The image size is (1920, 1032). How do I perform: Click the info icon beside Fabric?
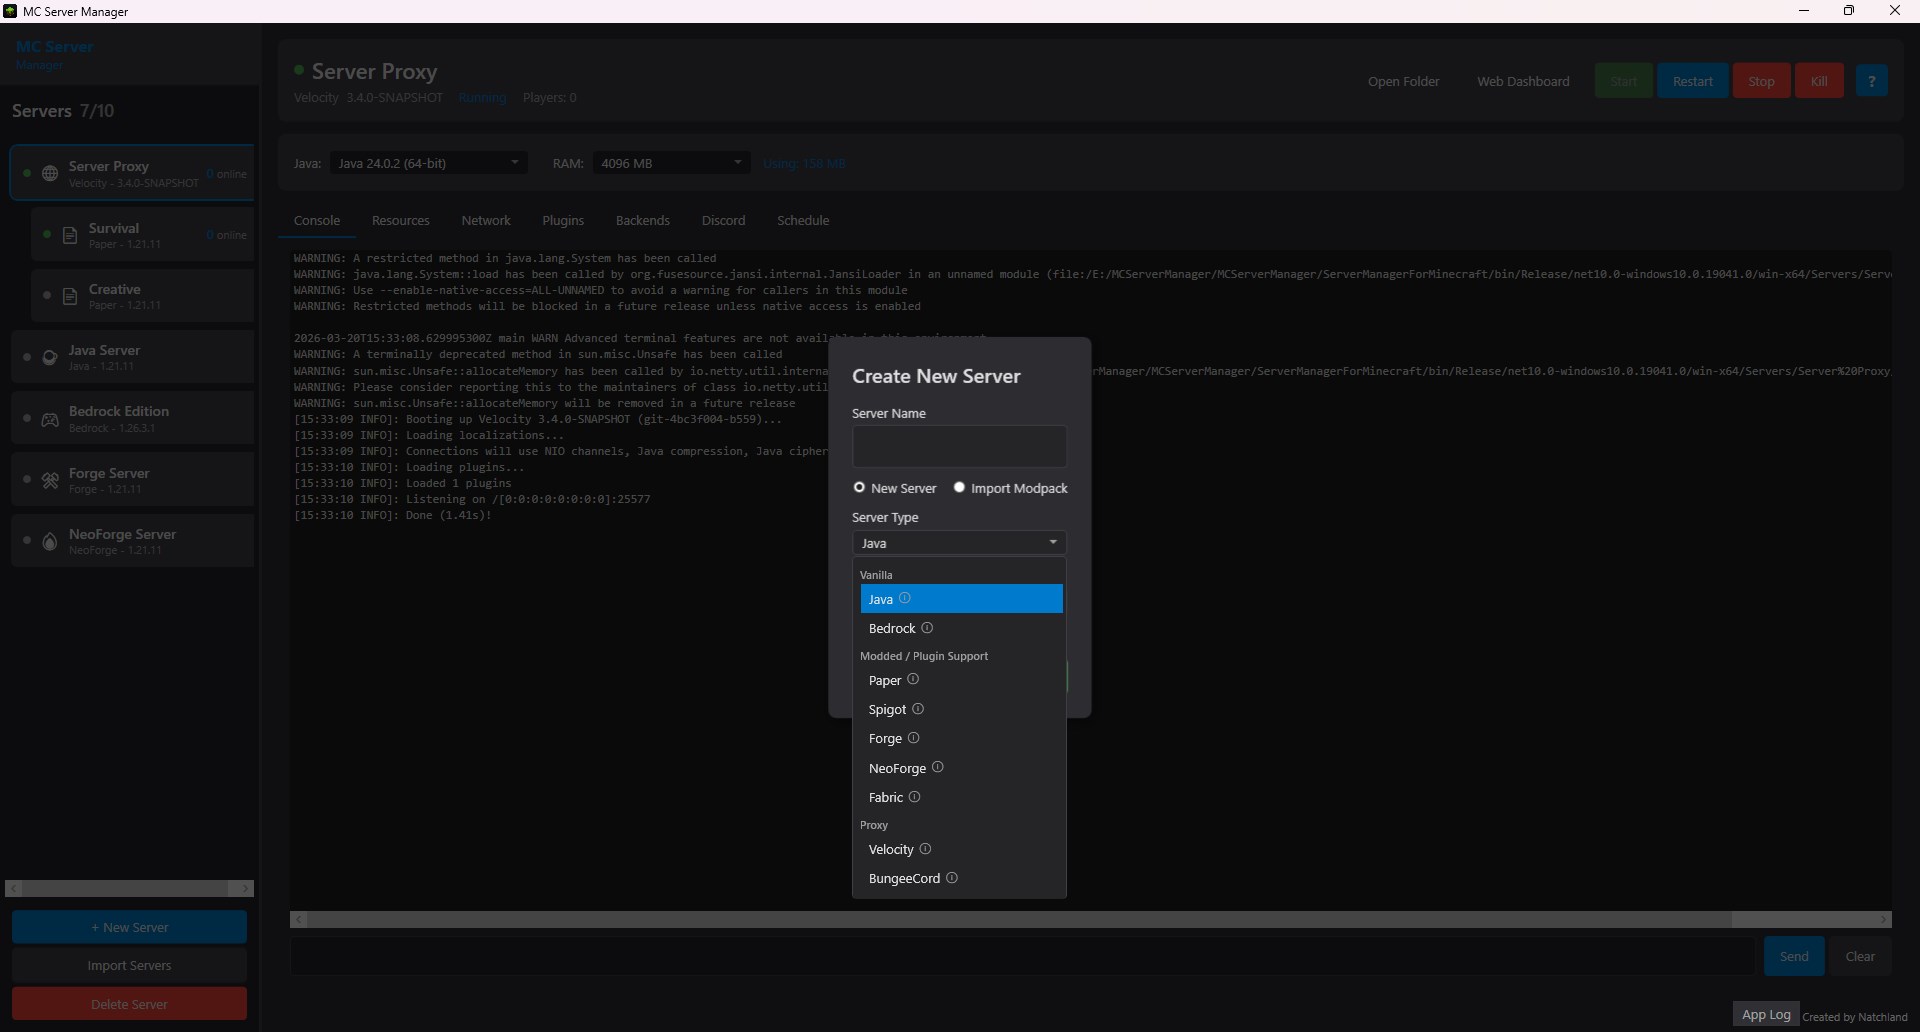(x=914, y=797)
